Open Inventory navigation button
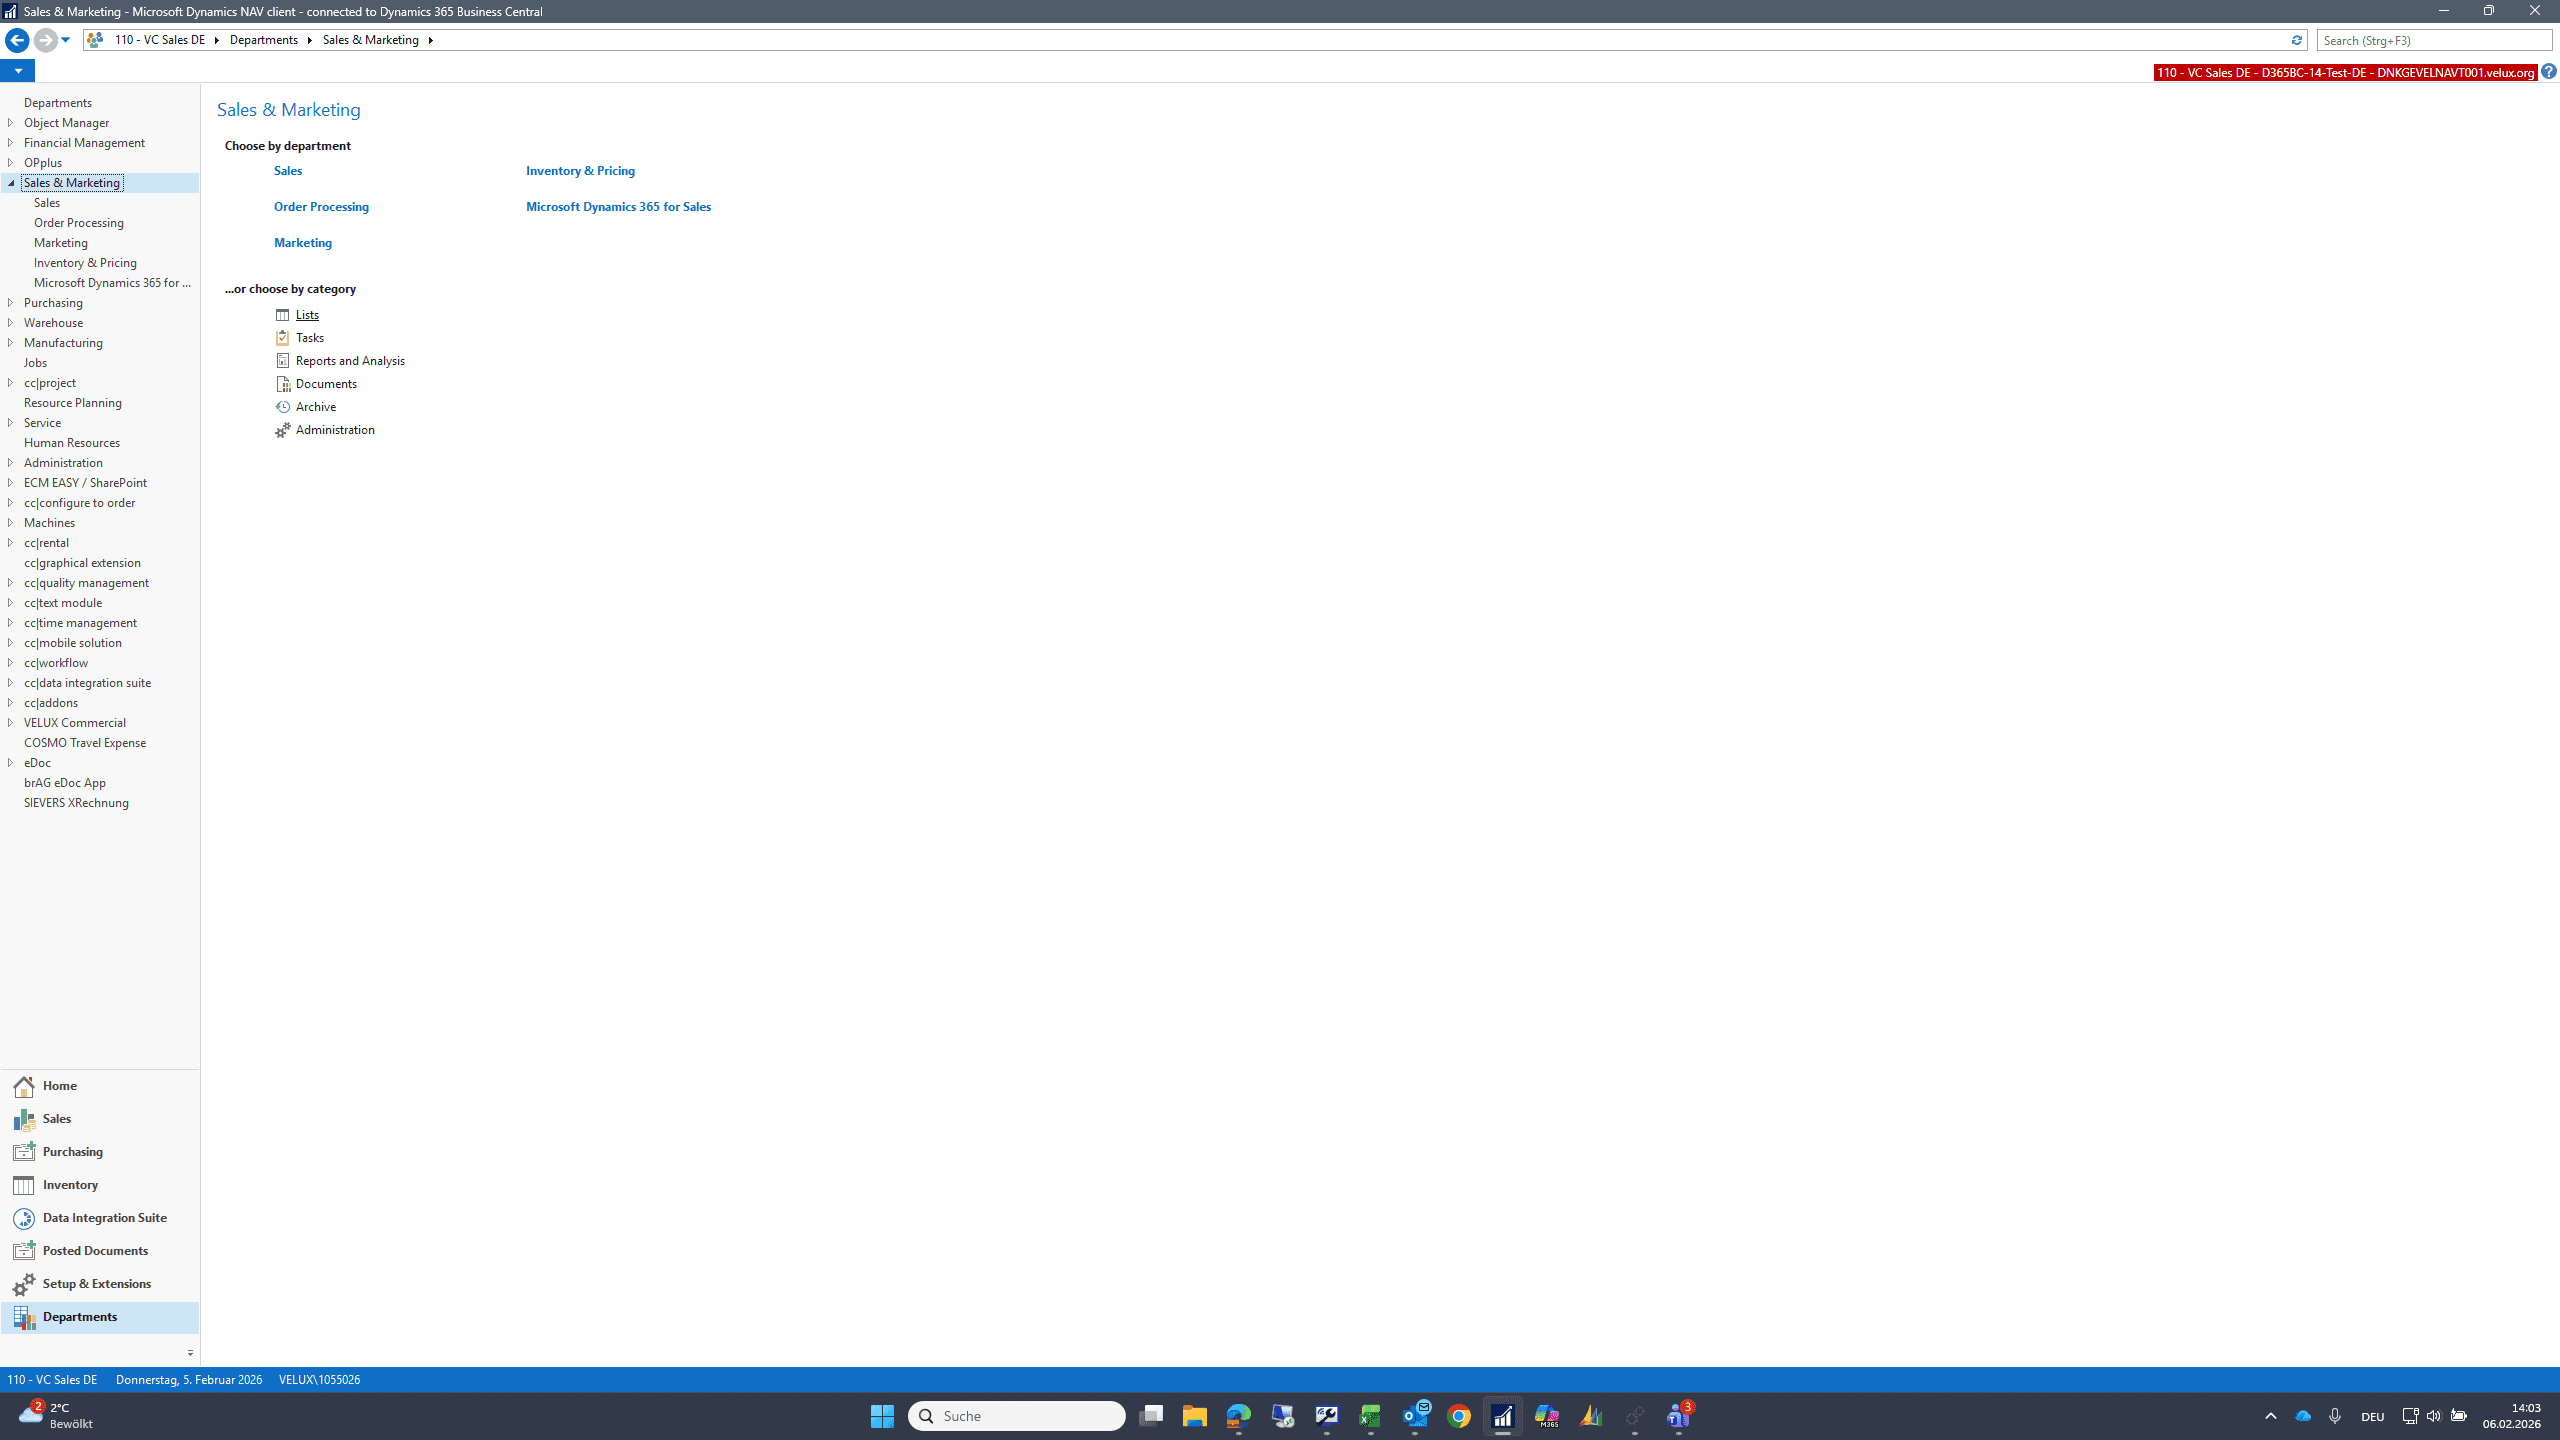The width and height of the screenshot is (2560, 1440). pos(100,1185)
